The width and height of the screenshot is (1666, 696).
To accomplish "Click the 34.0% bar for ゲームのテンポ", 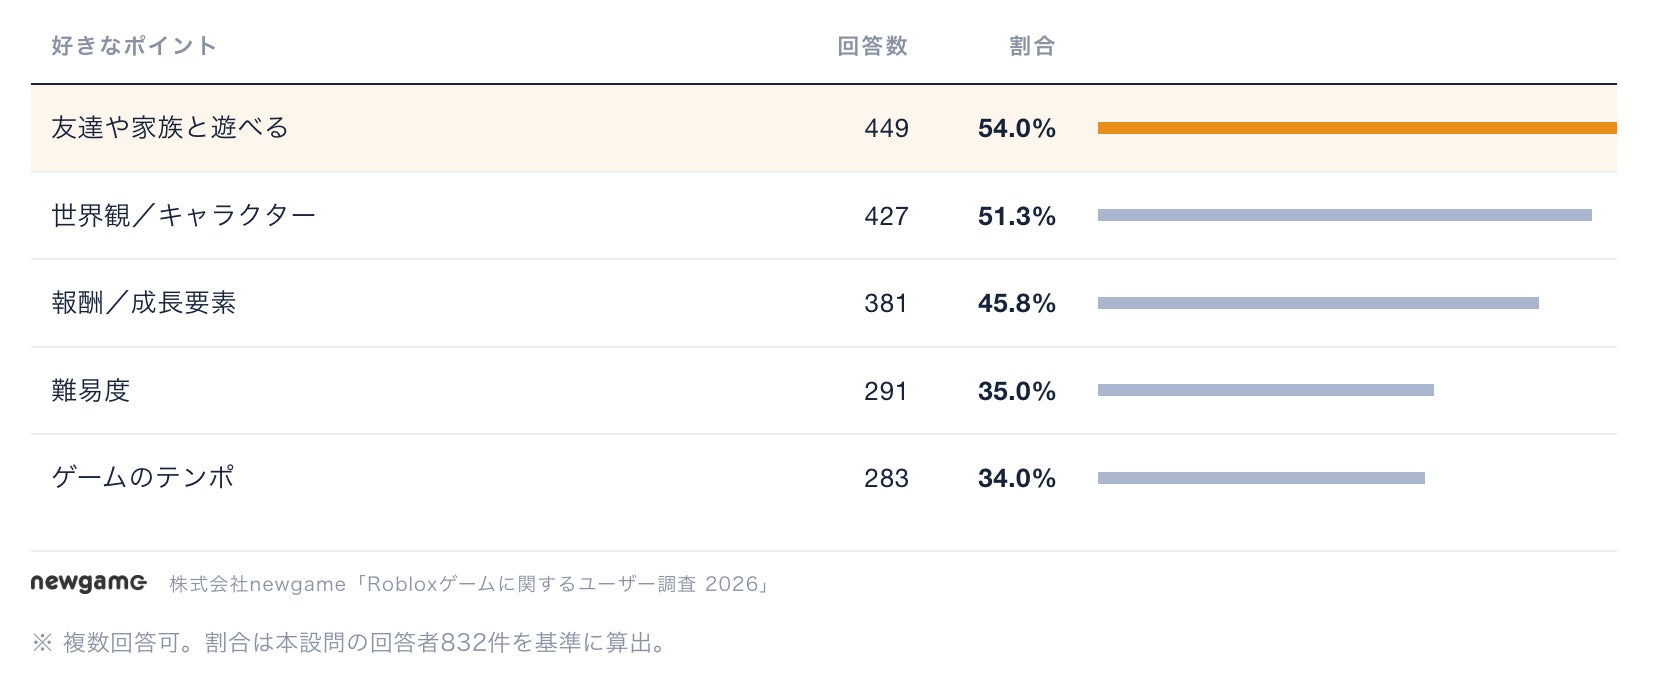I will tap(1261, 478).
